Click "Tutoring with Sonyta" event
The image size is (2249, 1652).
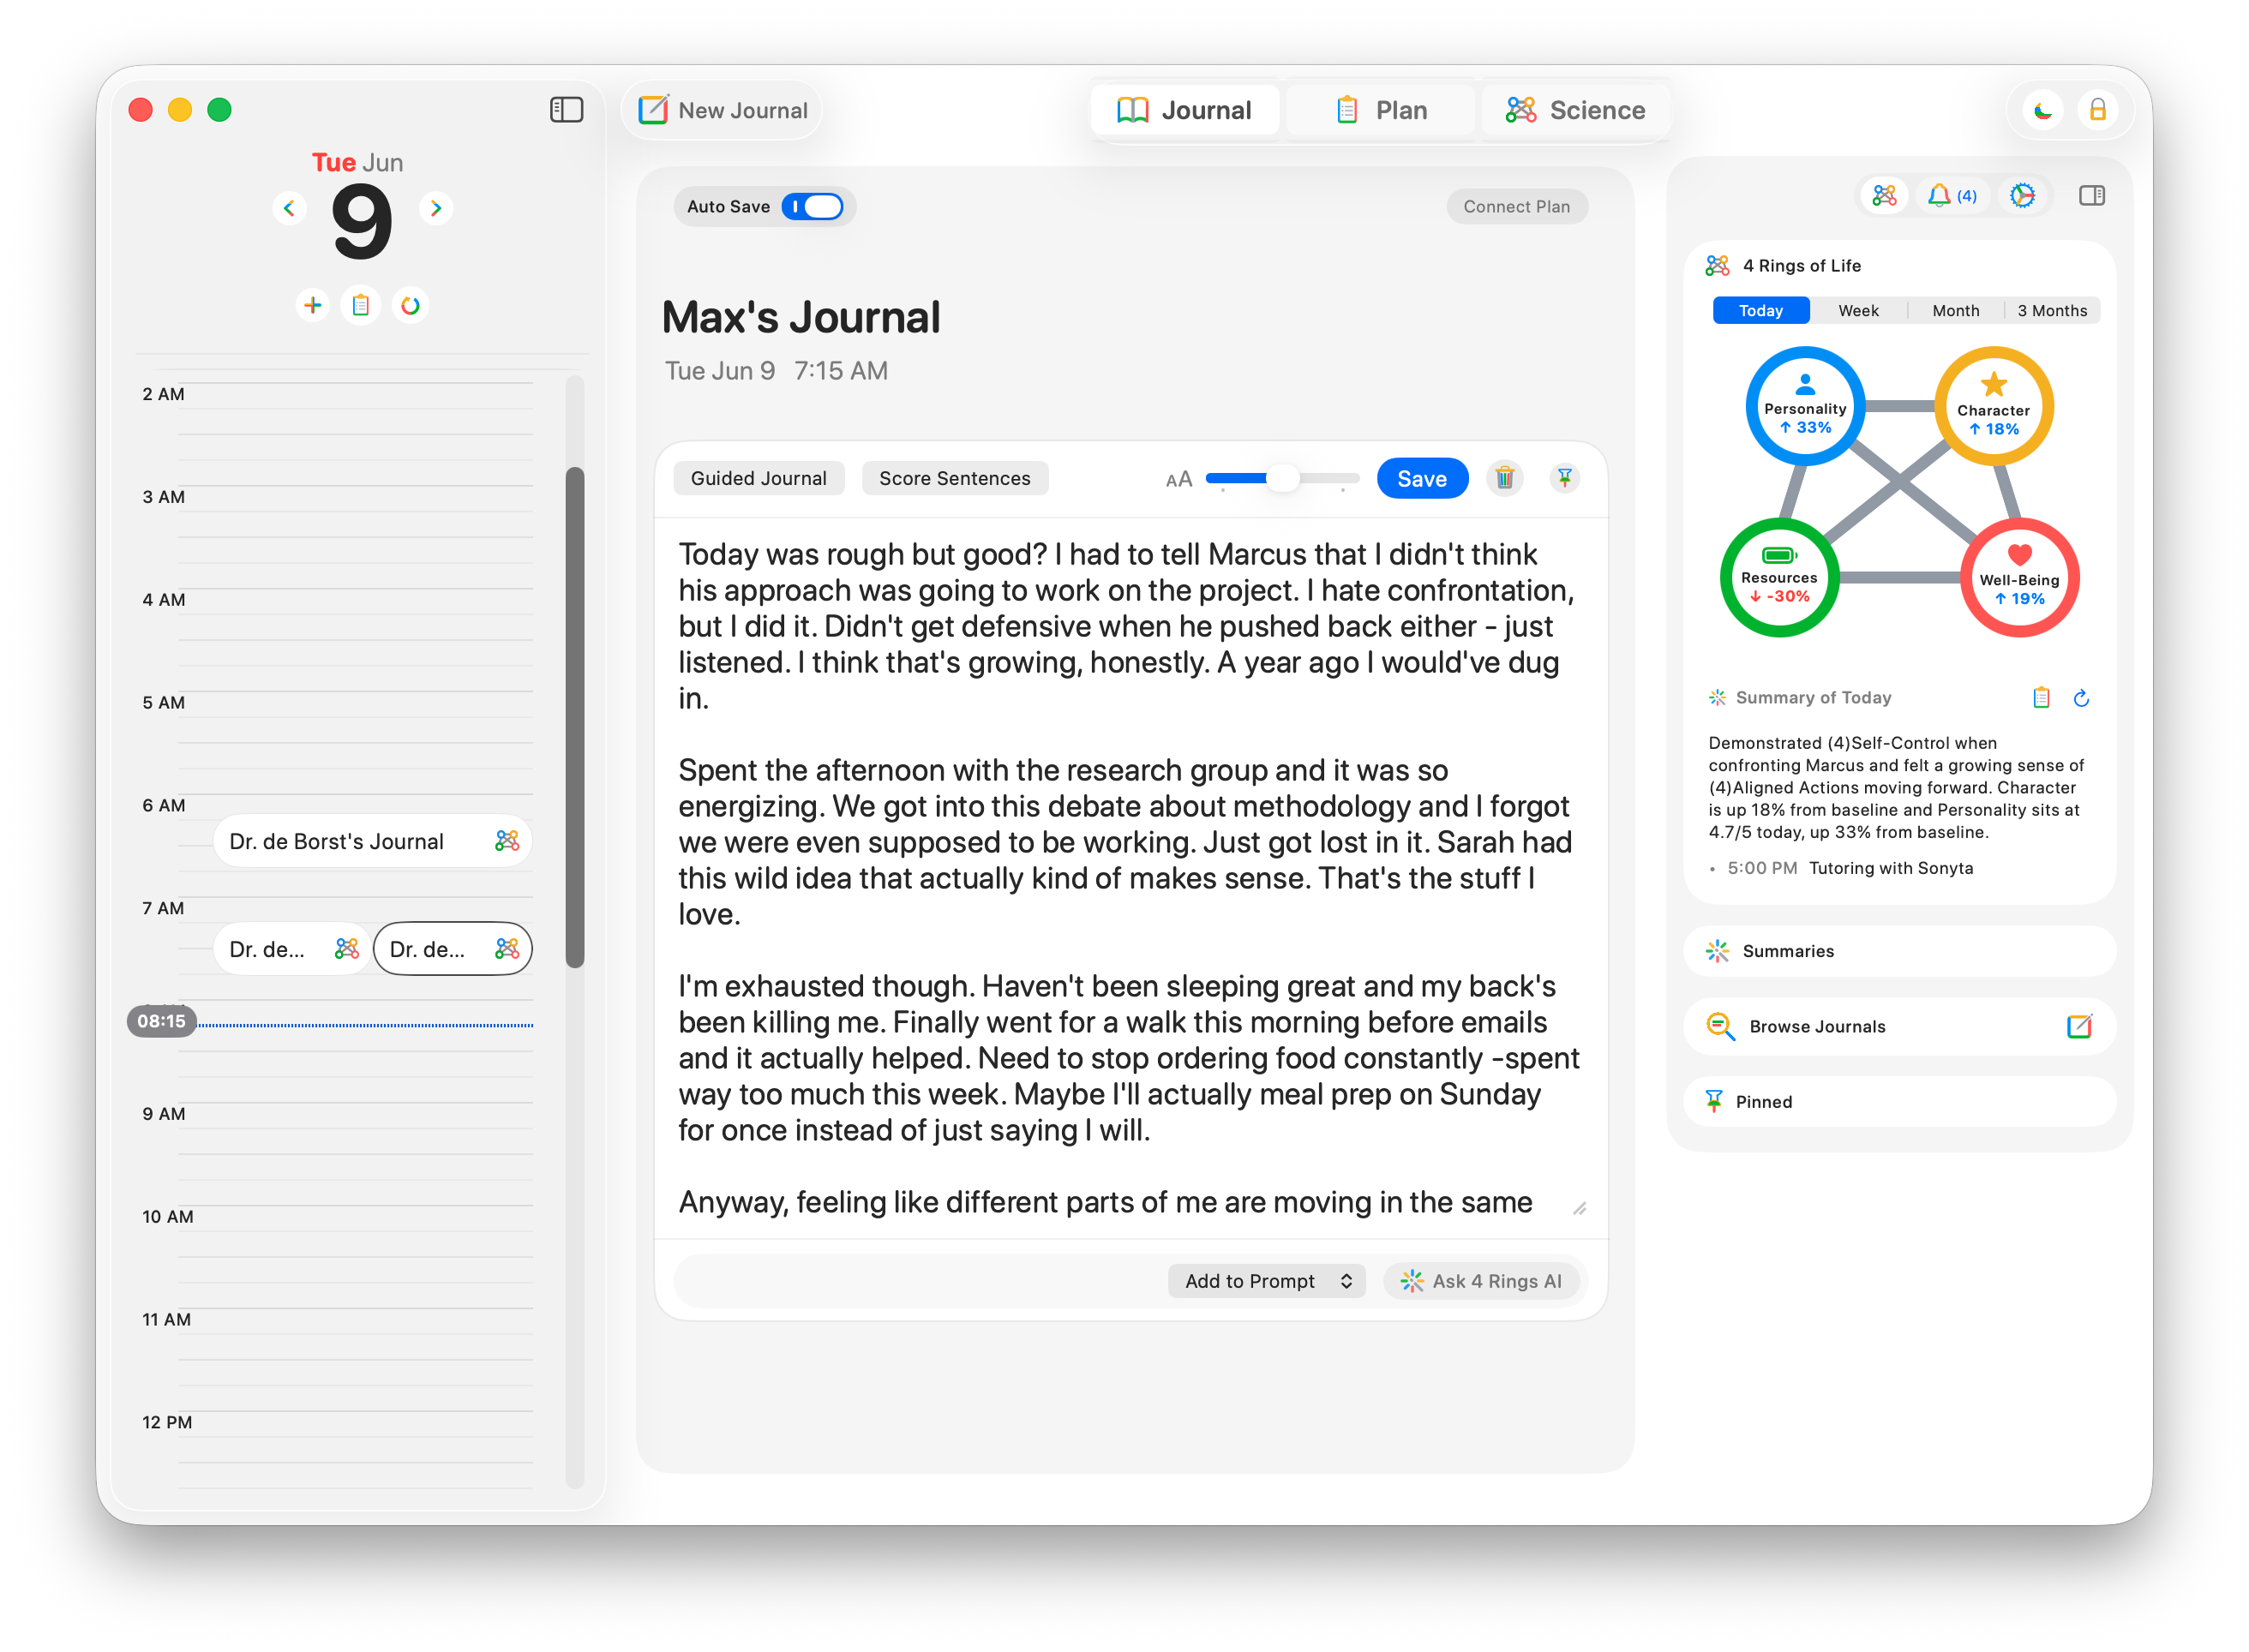coord(1890,868)
